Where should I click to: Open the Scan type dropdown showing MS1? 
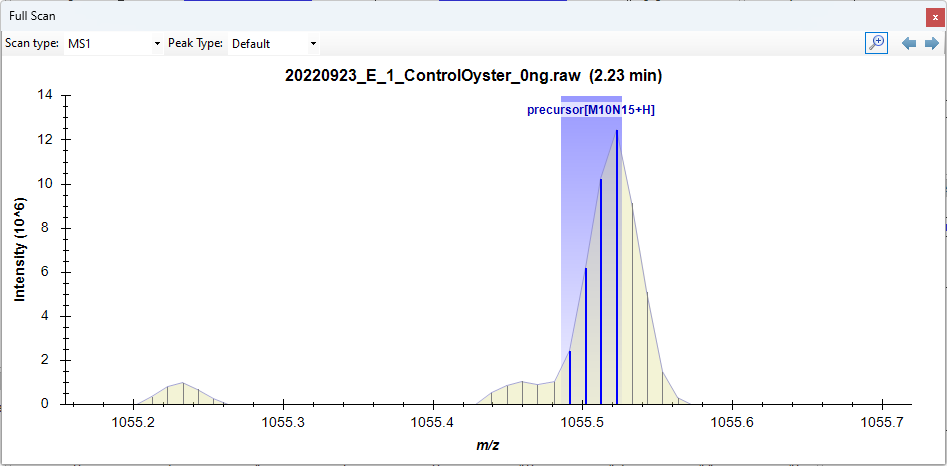[114, 44]
